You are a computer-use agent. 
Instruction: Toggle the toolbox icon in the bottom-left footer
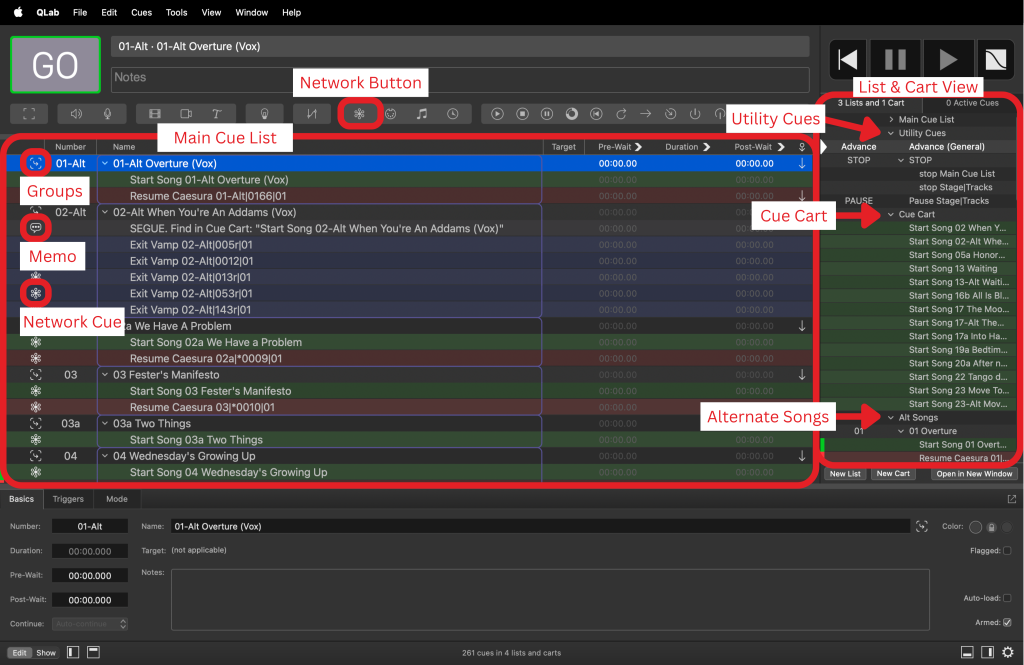tap(93, 652)
